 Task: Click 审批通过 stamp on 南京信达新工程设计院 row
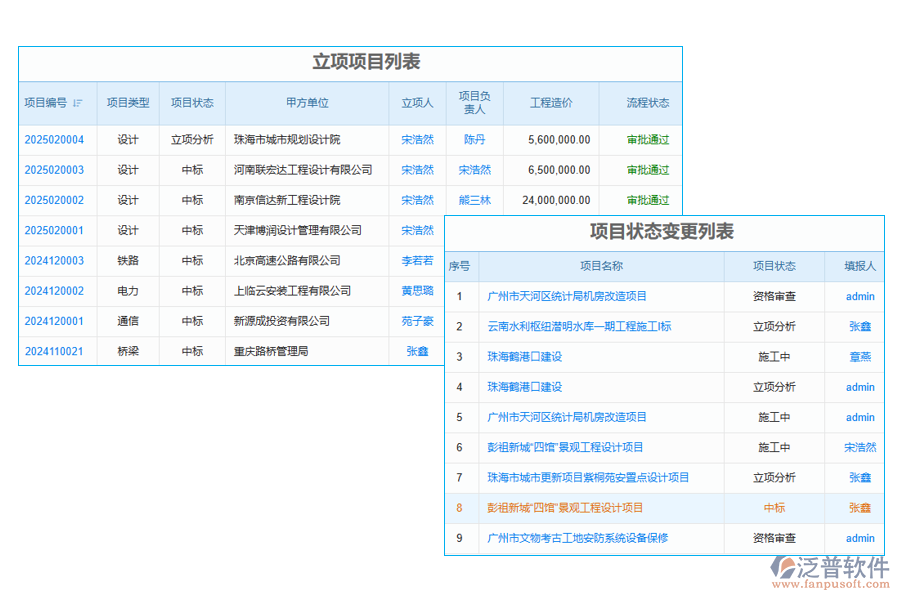[647, 200]
